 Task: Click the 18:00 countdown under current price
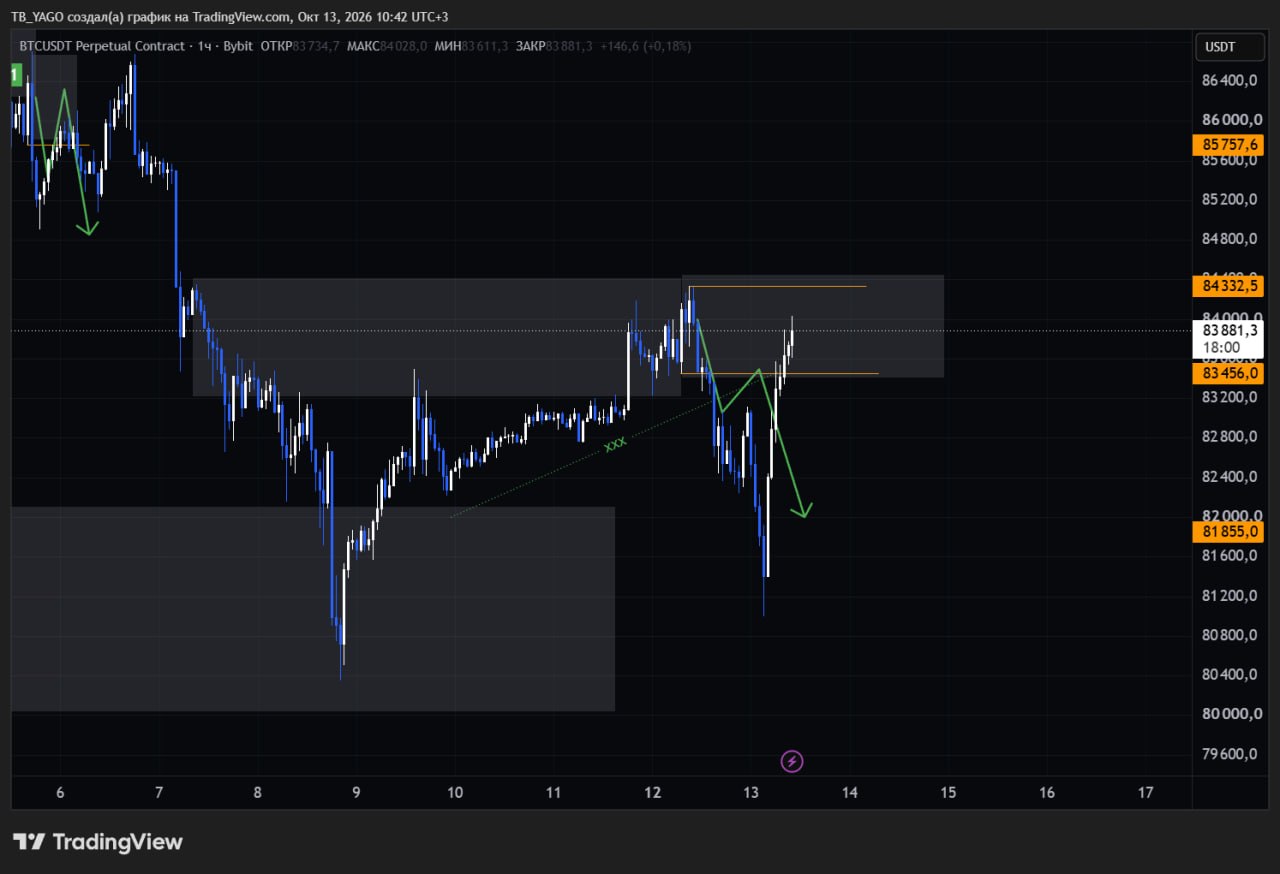point(1222,348)
